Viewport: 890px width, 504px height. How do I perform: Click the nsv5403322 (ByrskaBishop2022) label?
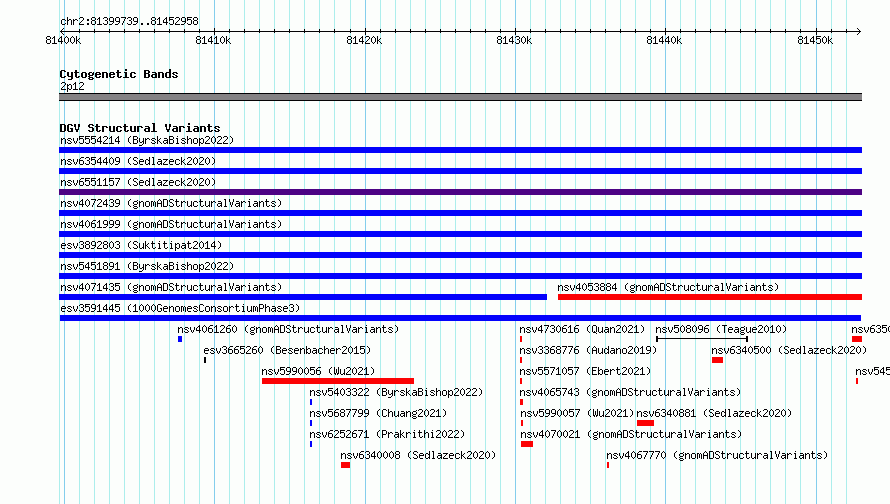396,392
